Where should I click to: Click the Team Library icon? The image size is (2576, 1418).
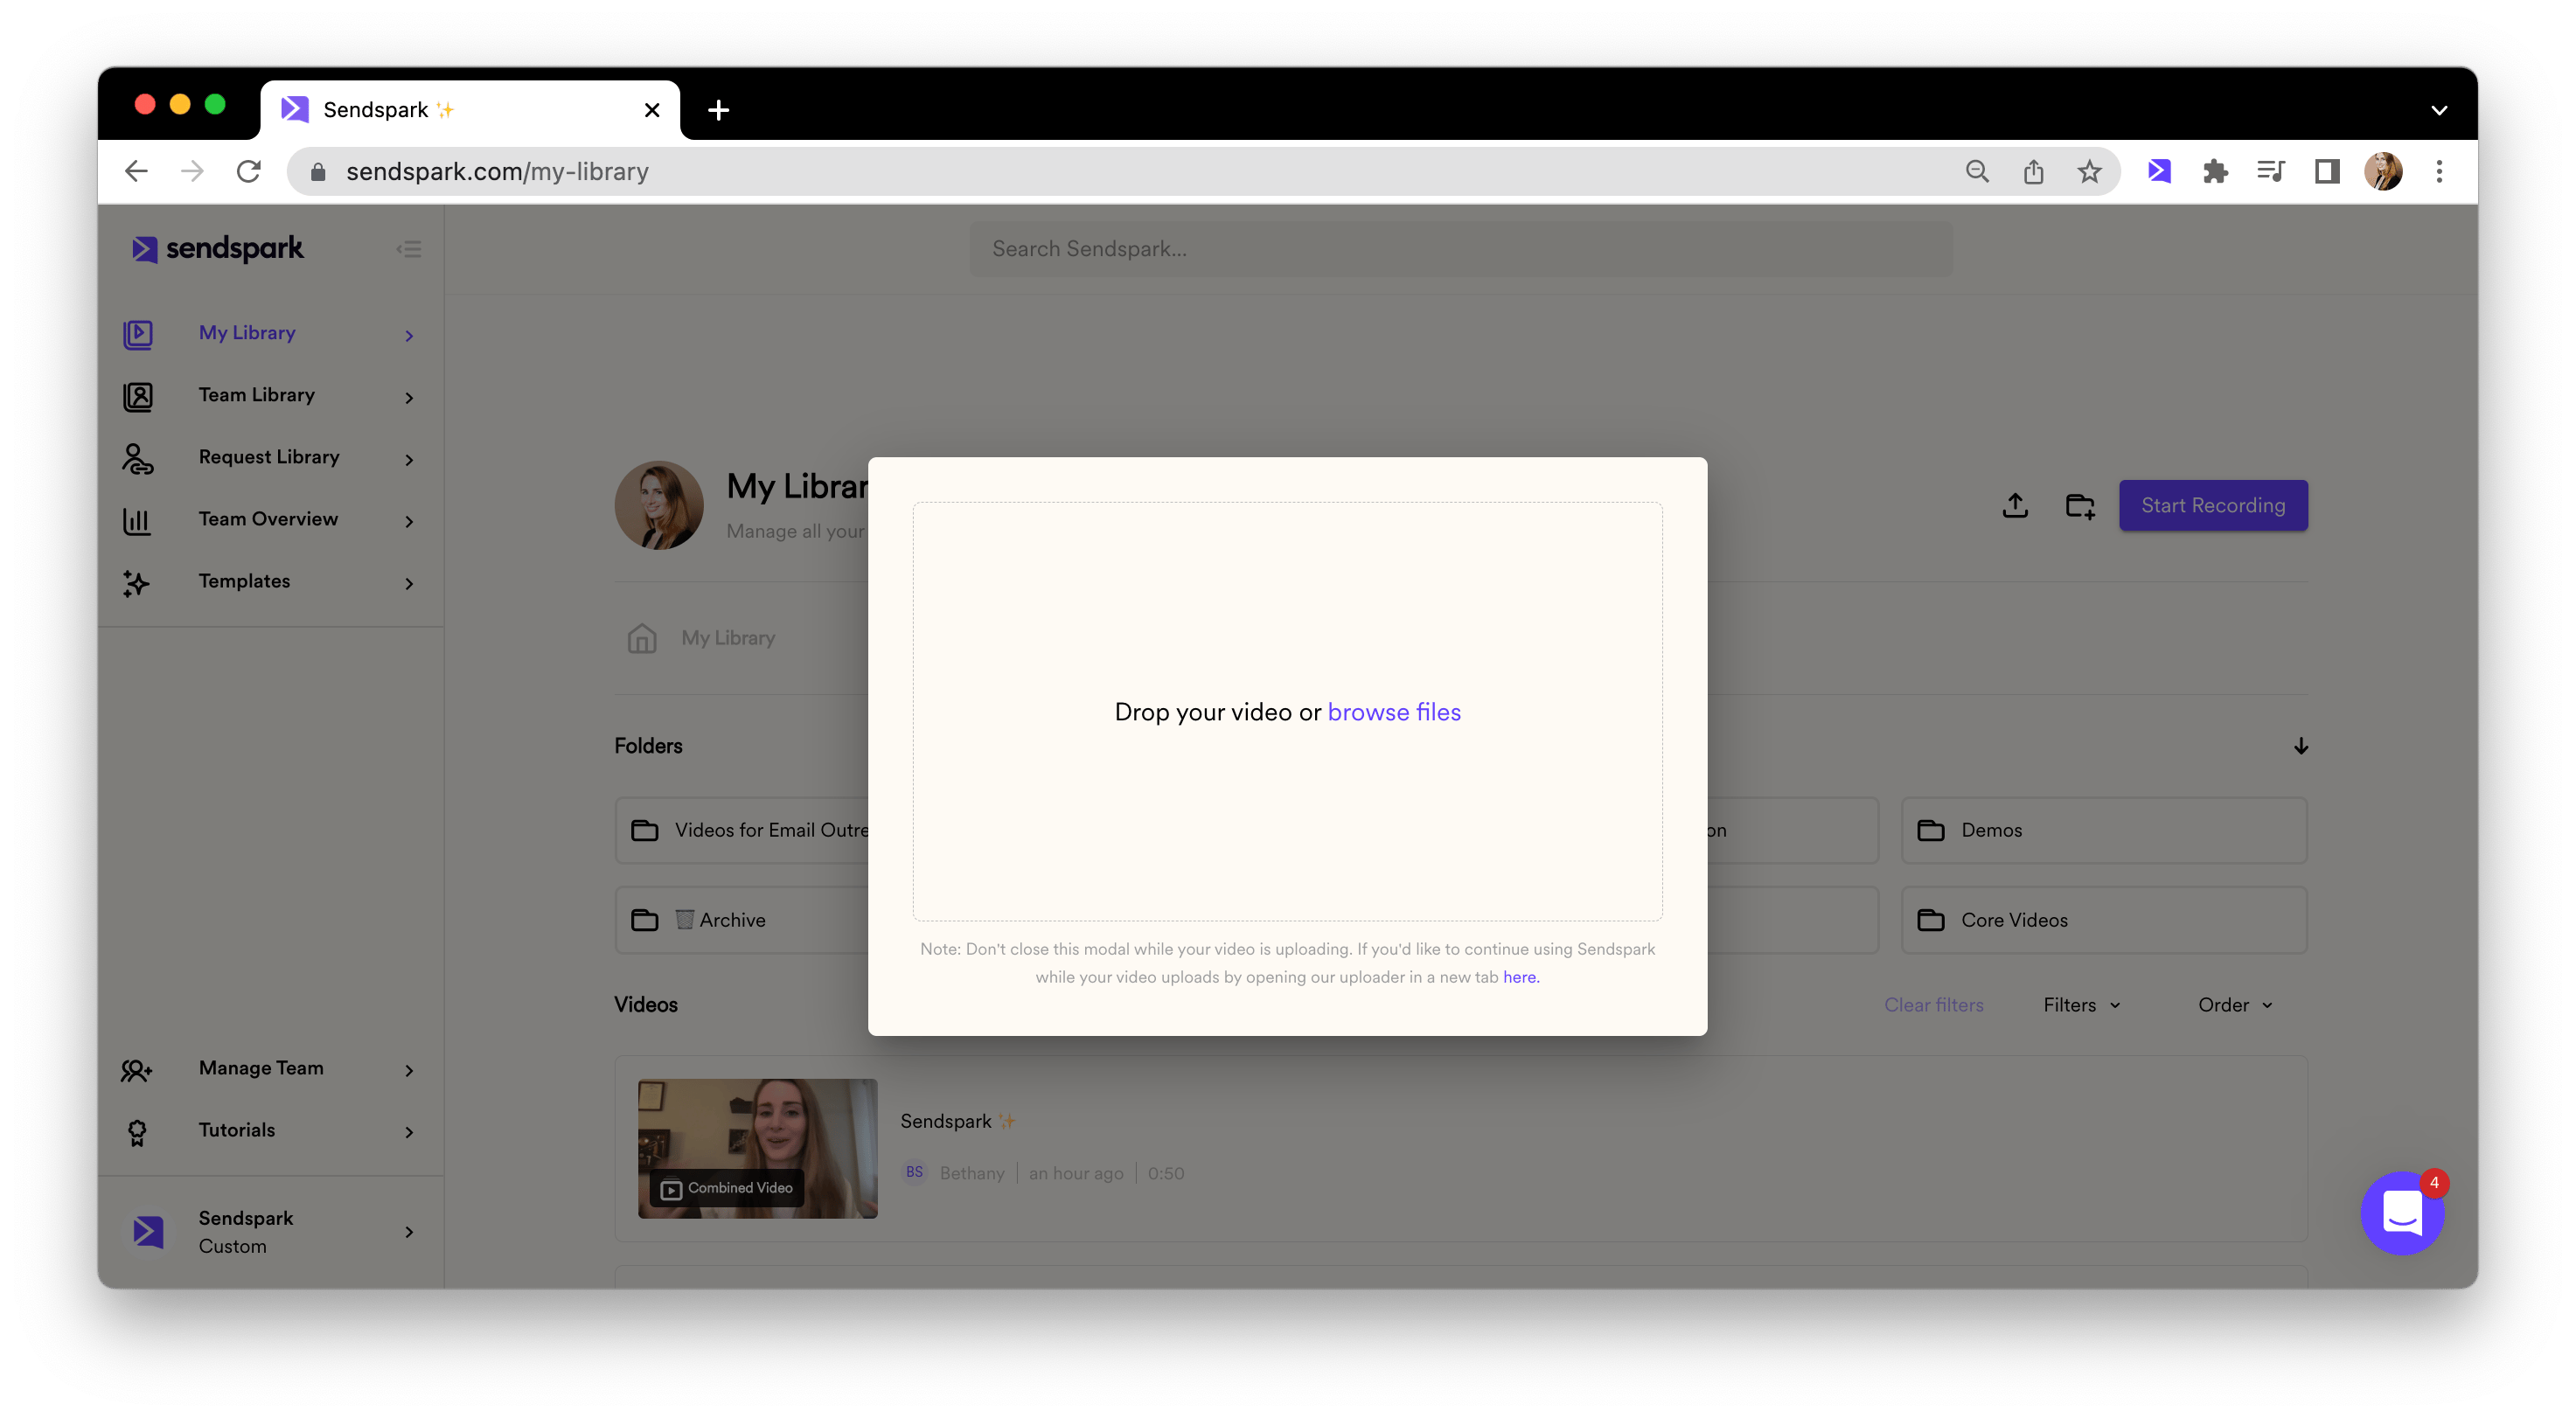[138, 396]
